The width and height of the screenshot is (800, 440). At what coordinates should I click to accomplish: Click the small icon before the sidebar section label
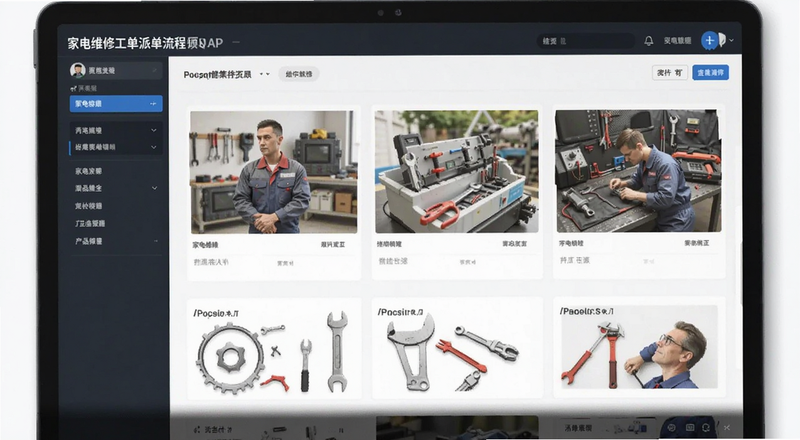(x=73, y=88)
